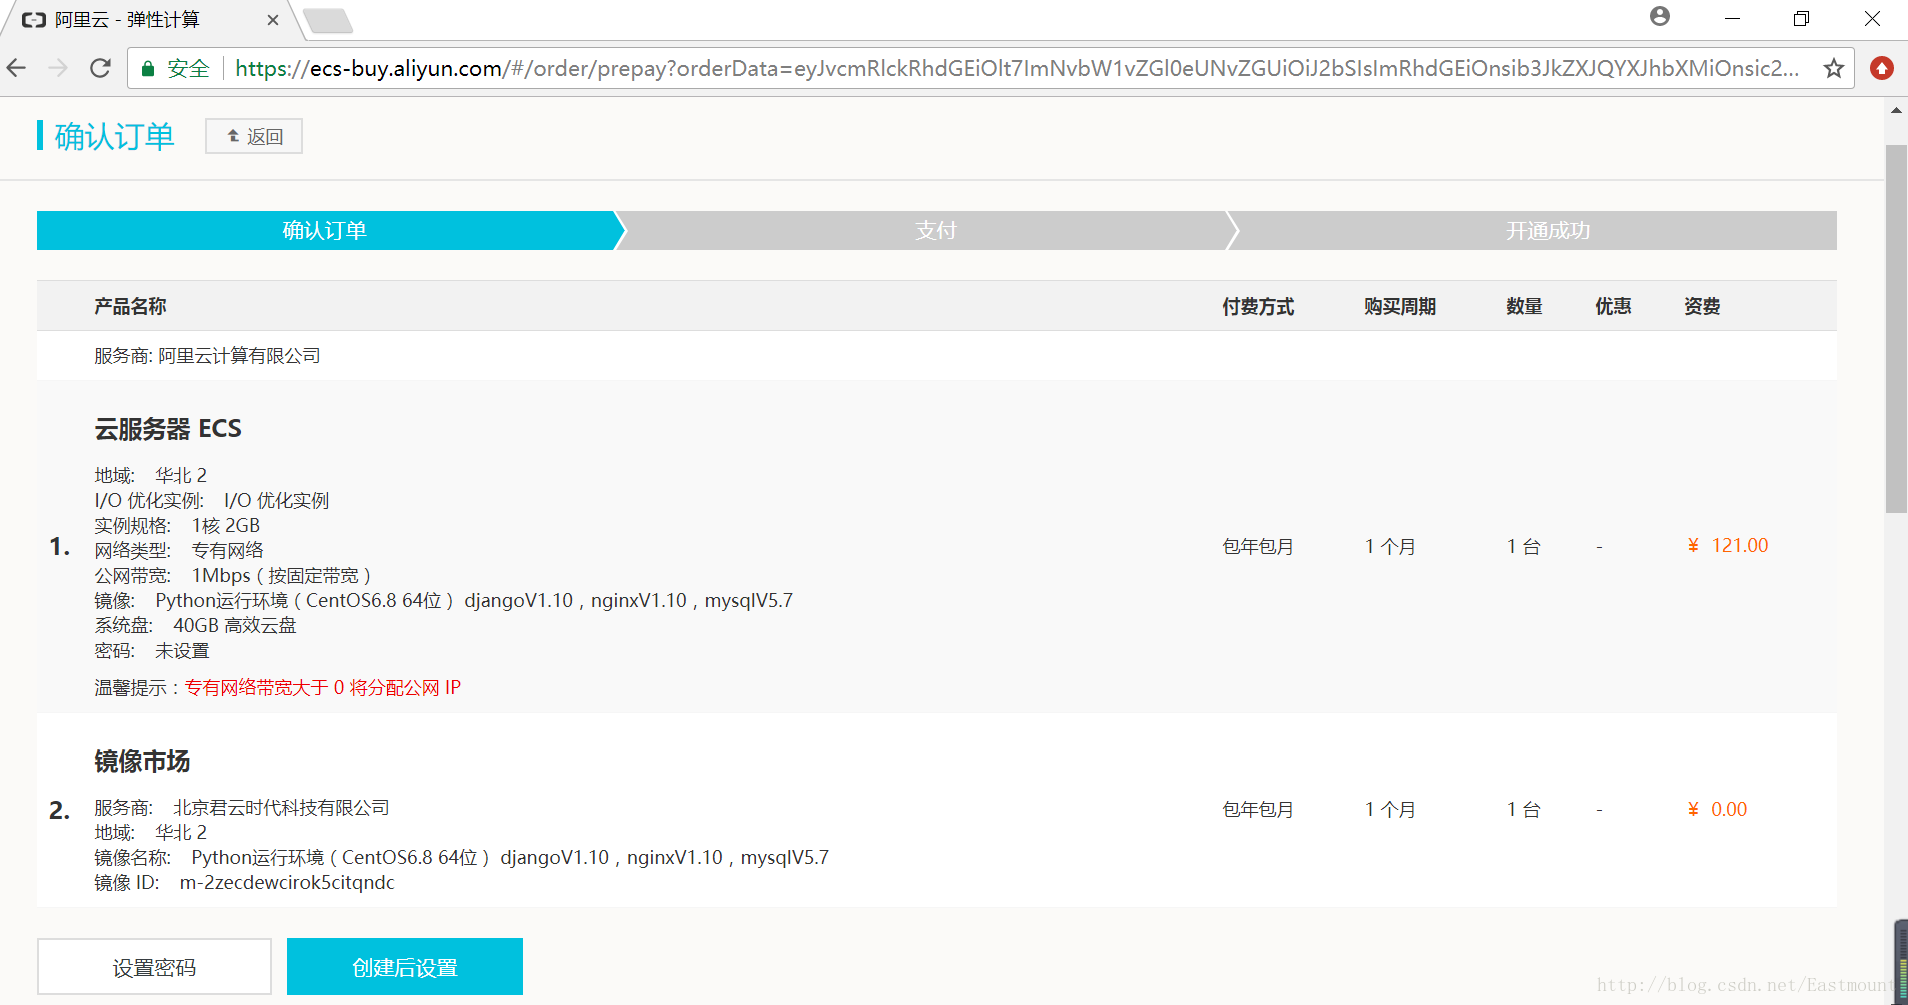The width and height of the screenshot is (1908, 1005).
Task: Click the 密码 未设置 line
Action: click(x=152, y=651)
